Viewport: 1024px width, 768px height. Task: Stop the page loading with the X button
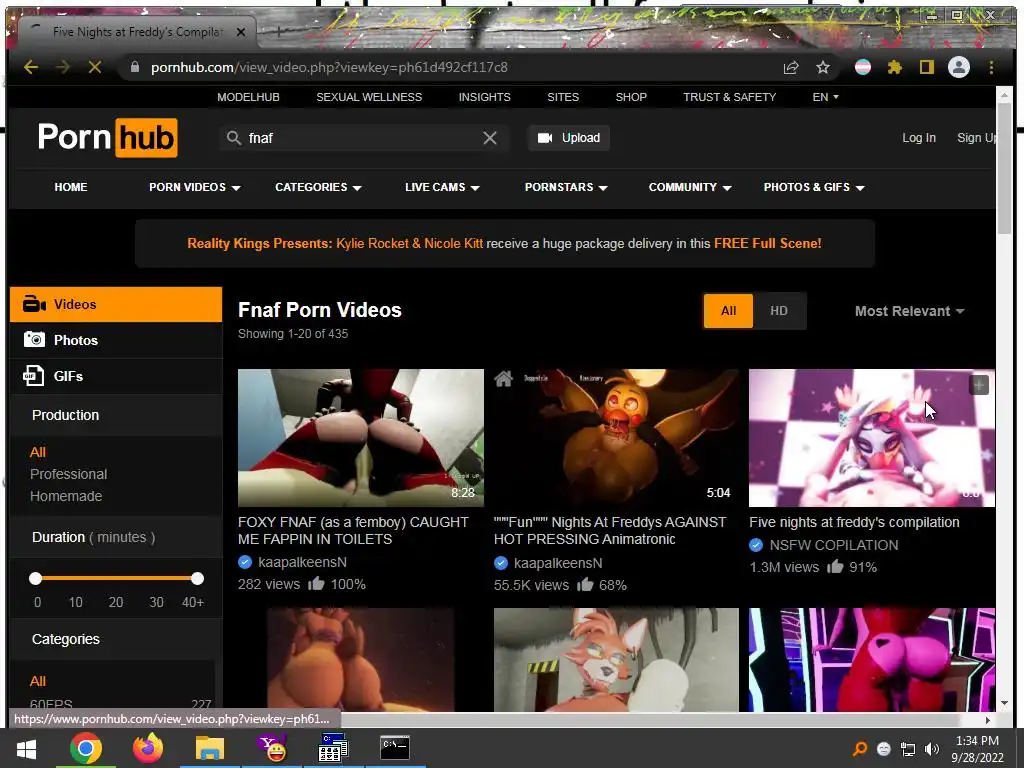(95, 67)
